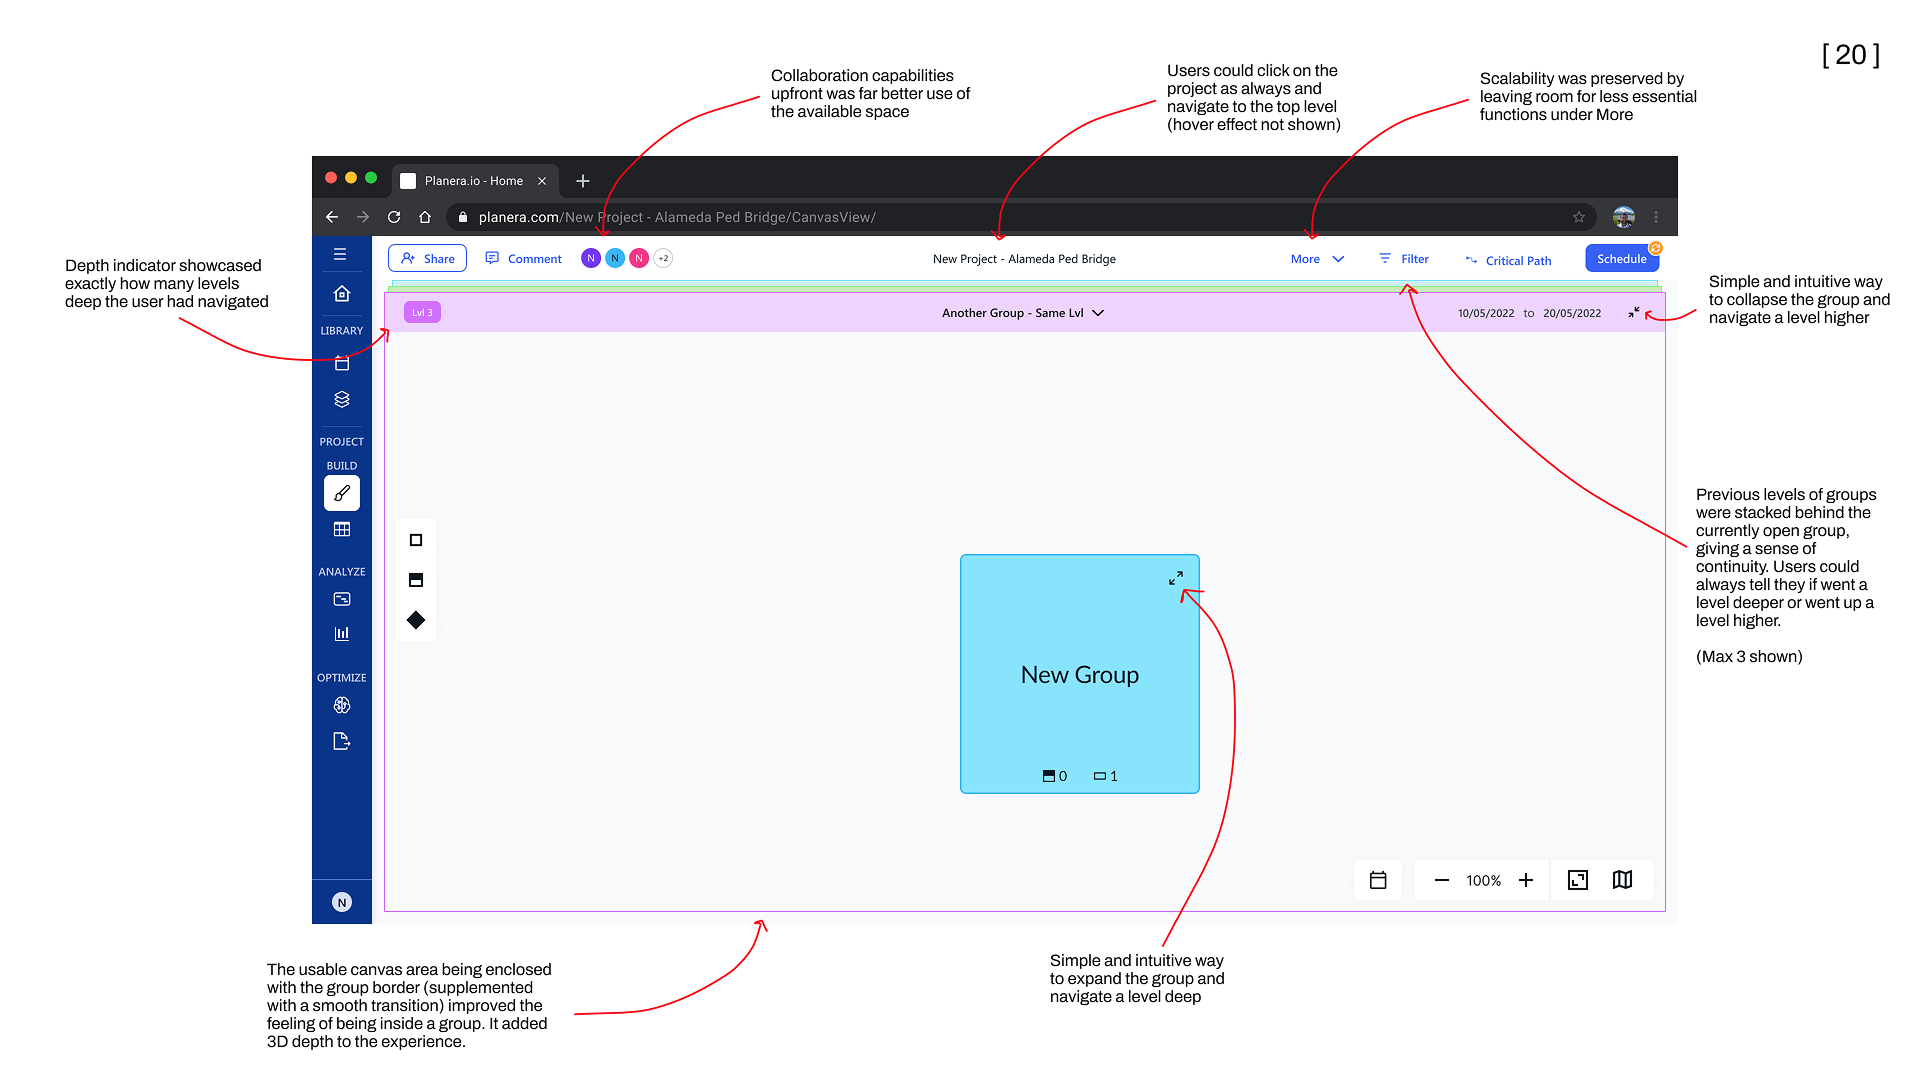Image resolution: width=1920 pixels, height=1080 pixels.
Task: Open the Analyze bar chart icon
Action: click(342, 633)
